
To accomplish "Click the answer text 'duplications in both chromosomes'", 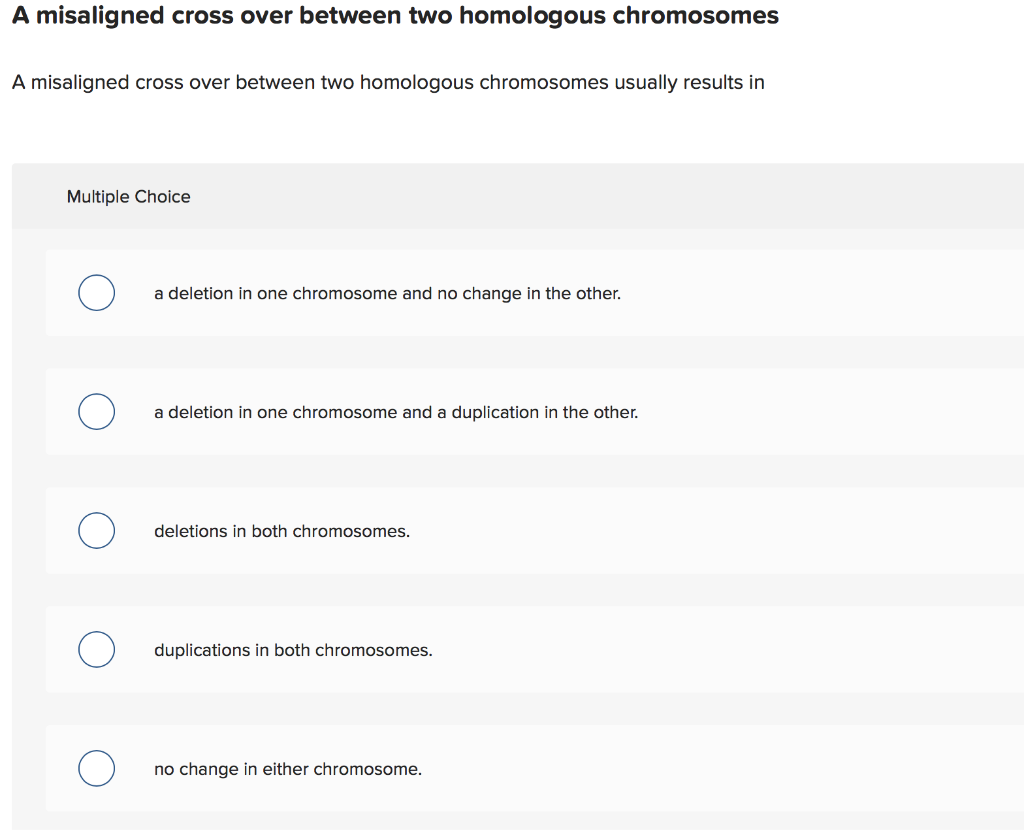I will [292, 650].
